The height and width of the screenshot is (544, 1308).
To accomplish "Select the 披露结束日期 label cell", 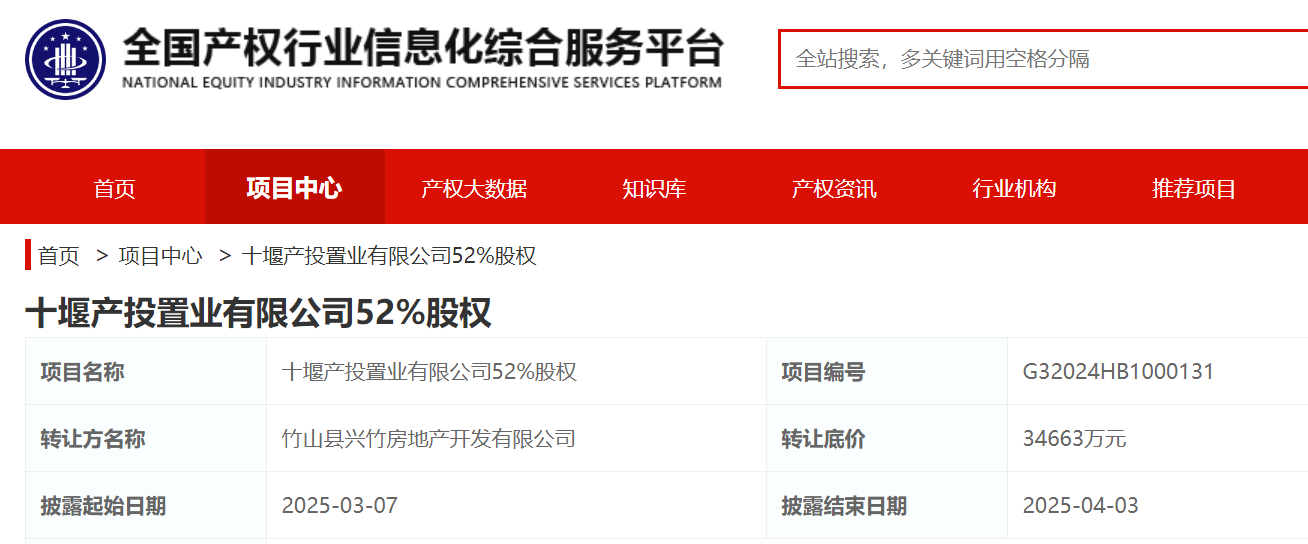I will [887, 506].
